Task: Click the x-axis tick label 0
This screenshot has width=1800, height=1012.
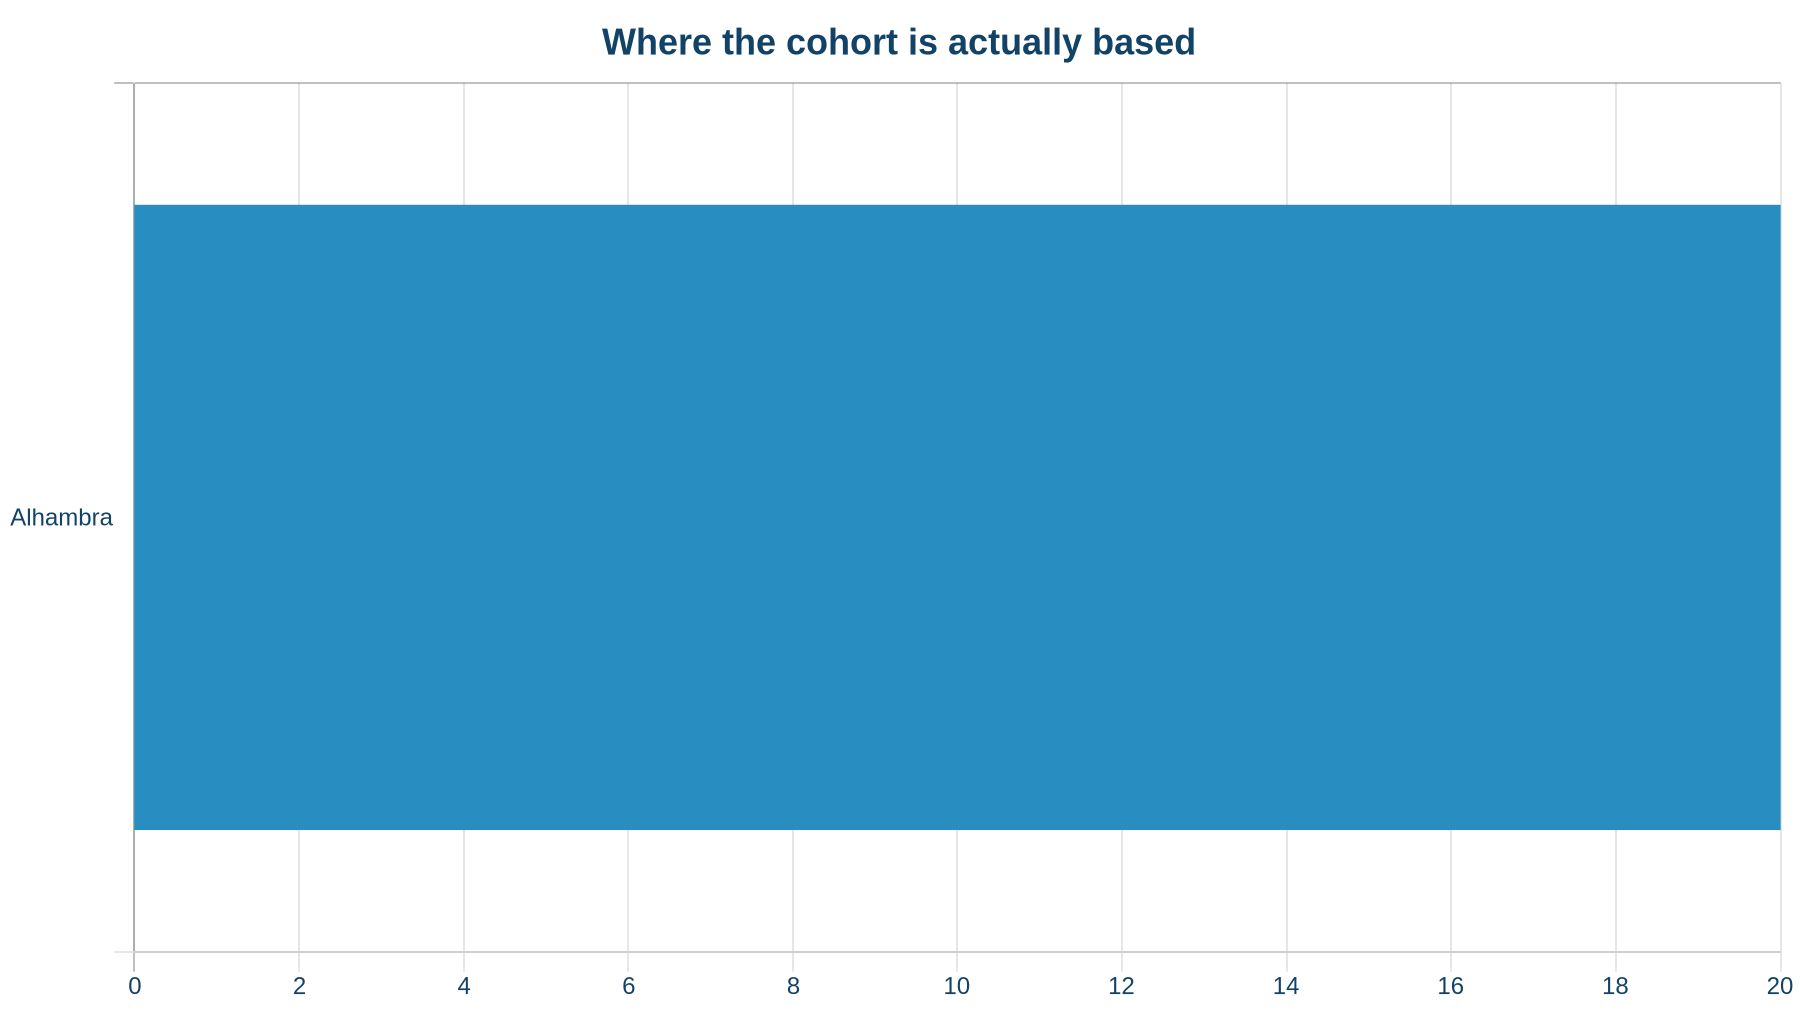Action: (x=134, y=986)
